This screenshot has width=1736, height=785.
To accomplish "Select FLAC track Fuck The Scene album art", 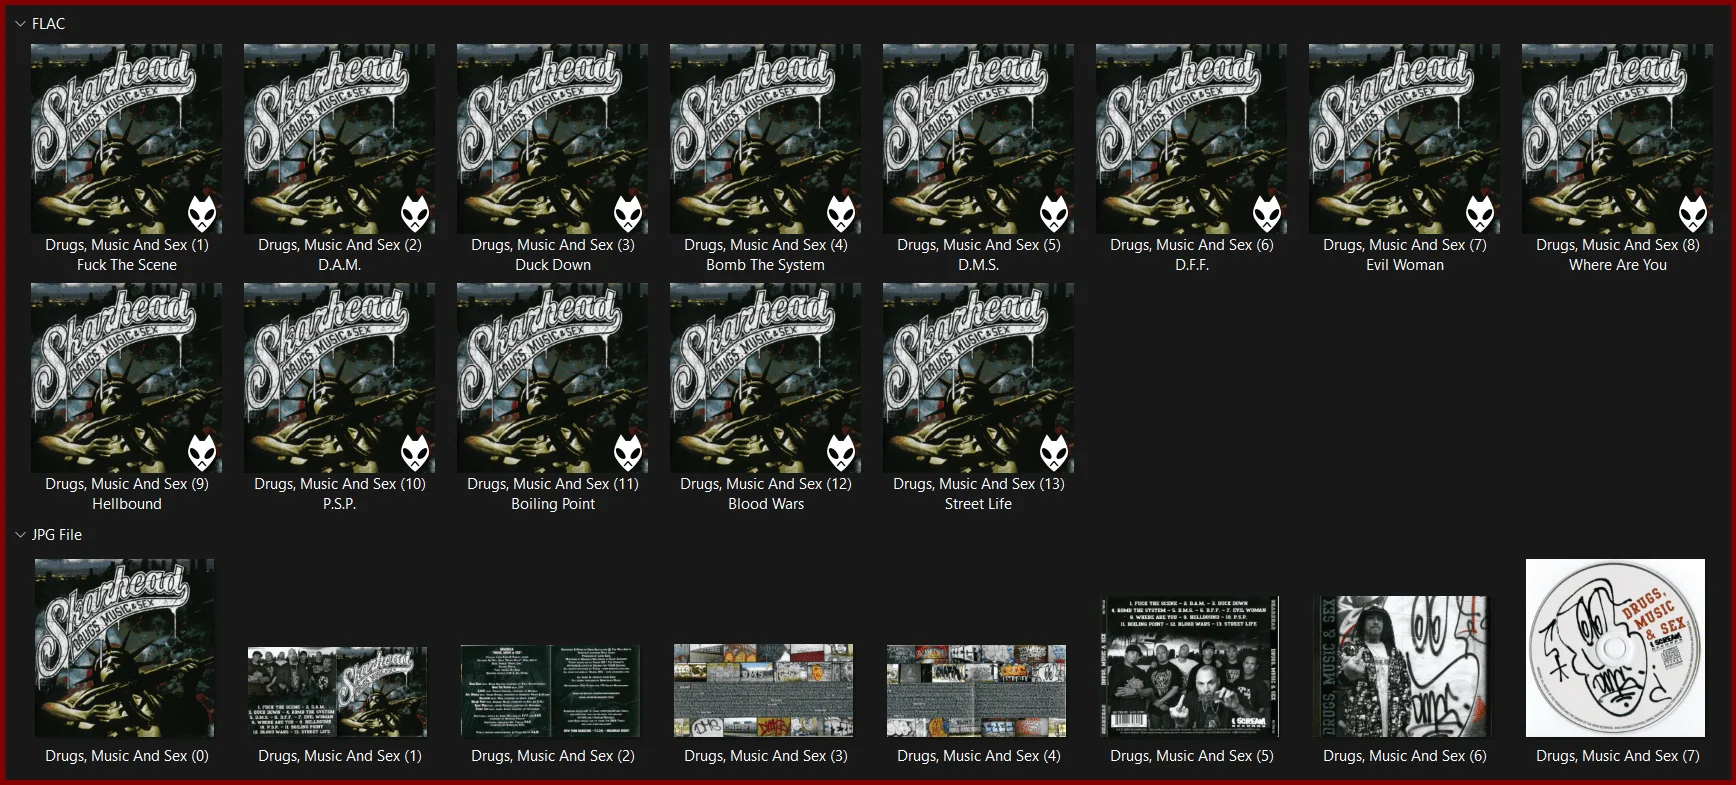I will (127, 139).
